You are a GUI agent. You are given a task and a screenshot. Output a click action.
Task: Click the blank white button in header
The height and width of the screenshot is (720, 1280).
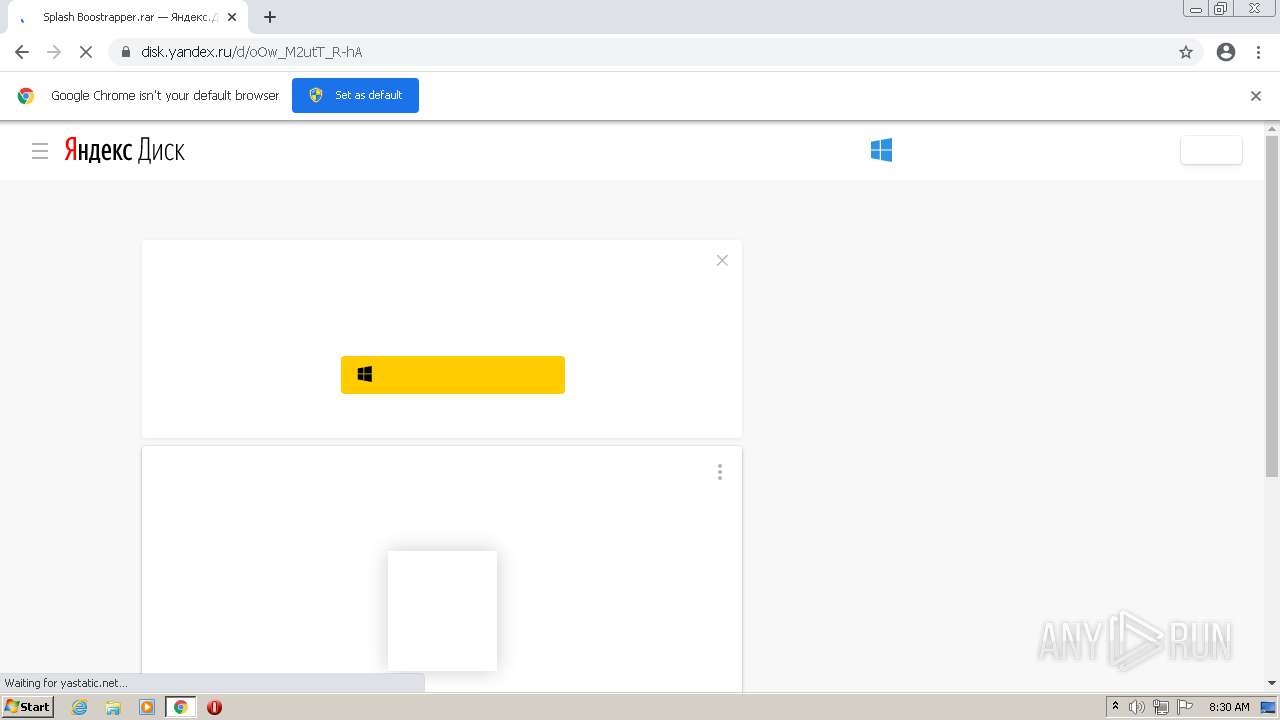pyautogui.click(x=1211, y=150)
